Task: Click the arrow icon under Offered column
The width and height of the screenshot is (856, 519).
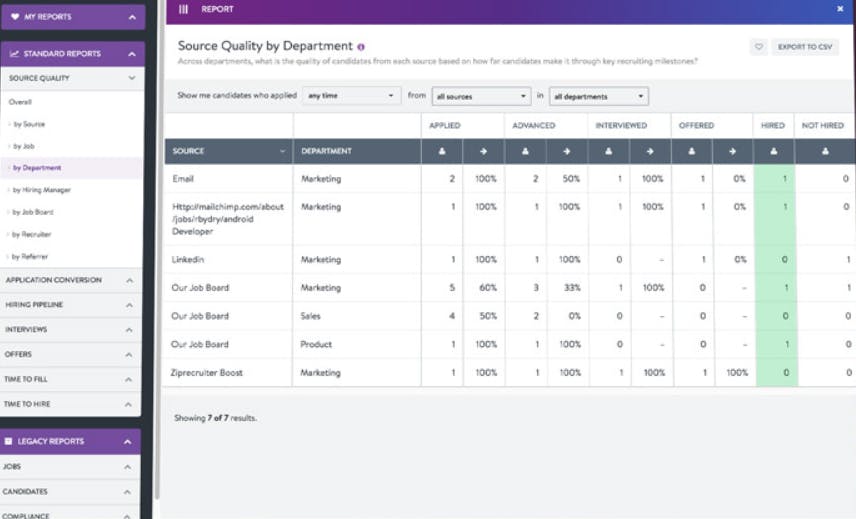Action: coord(732,151)
